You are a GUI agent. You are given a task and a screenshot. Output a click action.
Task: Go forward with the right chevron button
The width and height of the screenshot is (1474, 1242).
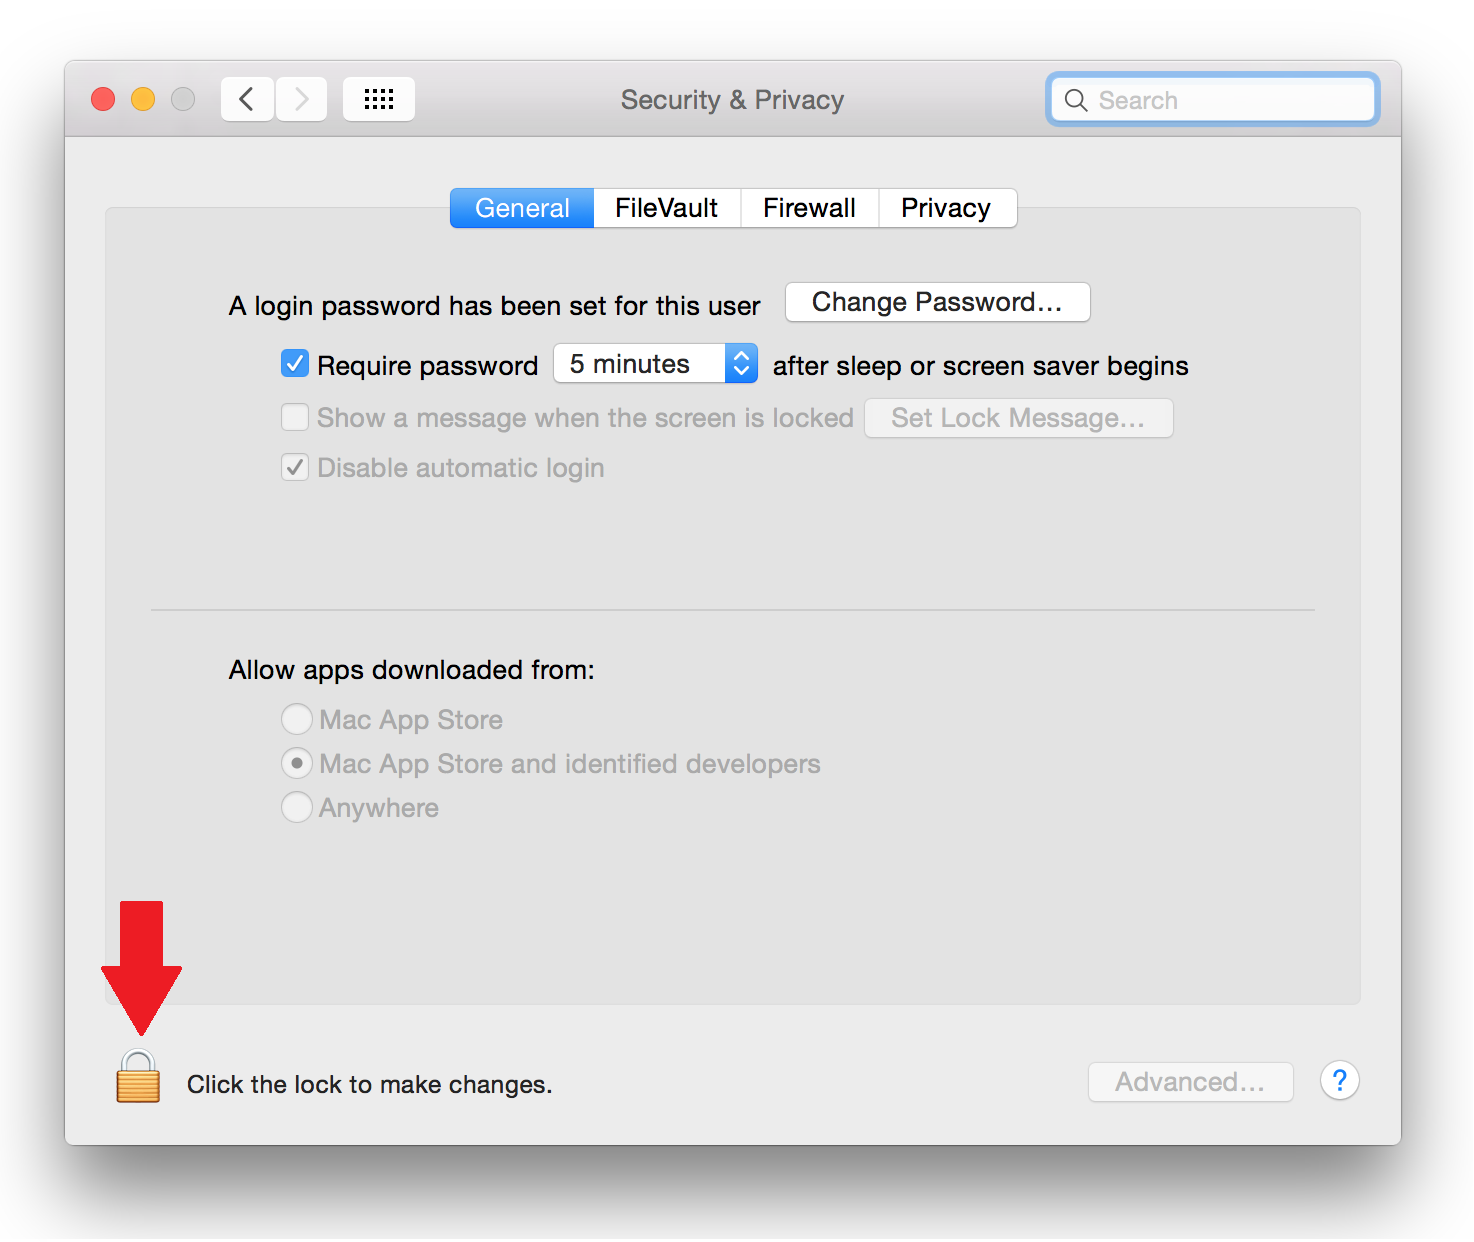click(x=301, y=99)
